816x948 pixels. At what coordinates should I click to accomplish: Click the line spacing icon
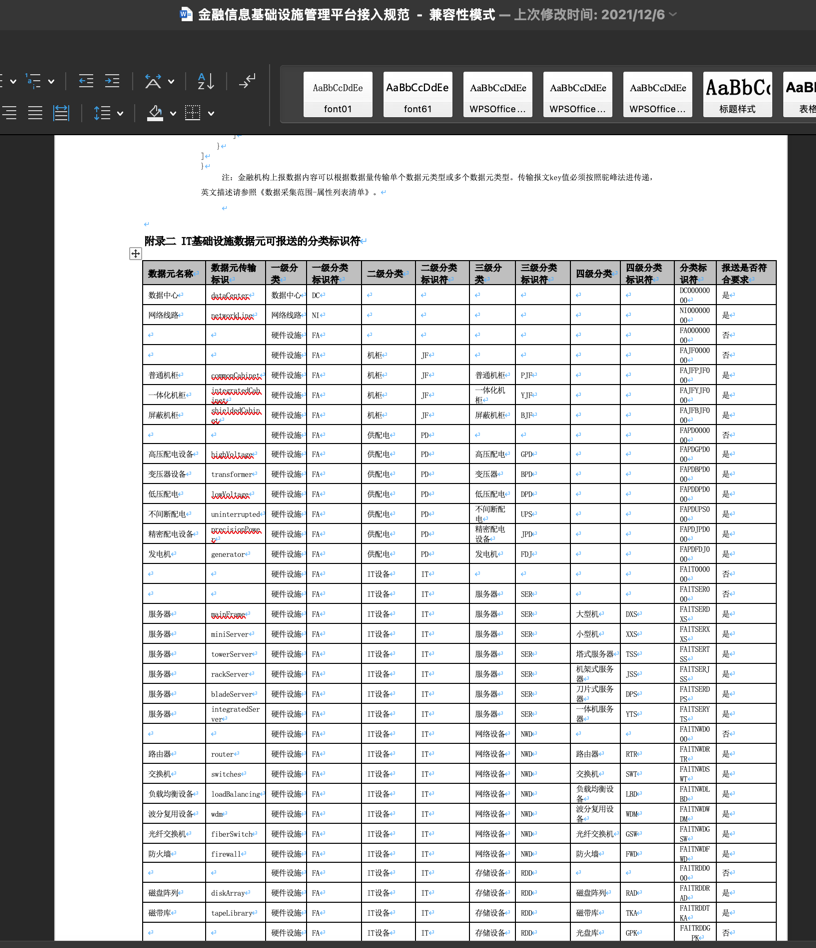click(102, 112)
